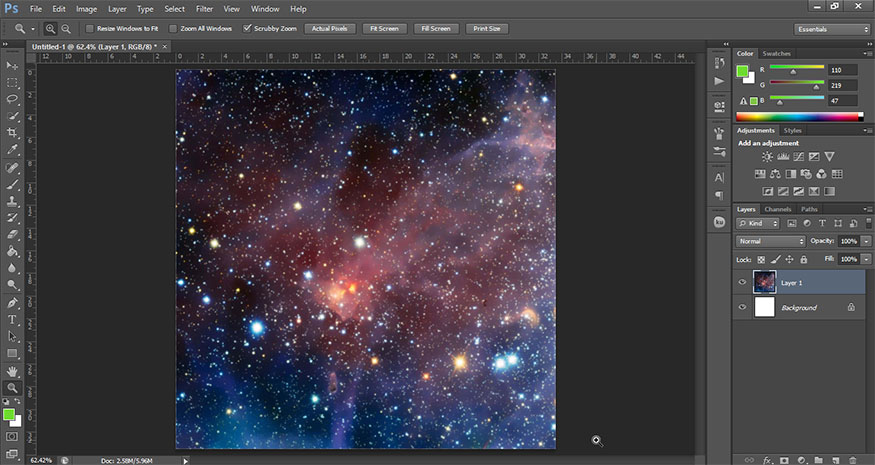
Task: Switch to the Channels tab
Action: click(778, 209)
